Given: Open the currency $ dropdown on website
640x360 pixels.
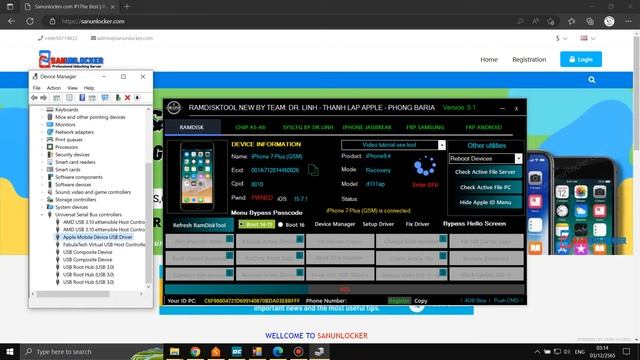Looking at the screenshot, I should pos(562,38).
